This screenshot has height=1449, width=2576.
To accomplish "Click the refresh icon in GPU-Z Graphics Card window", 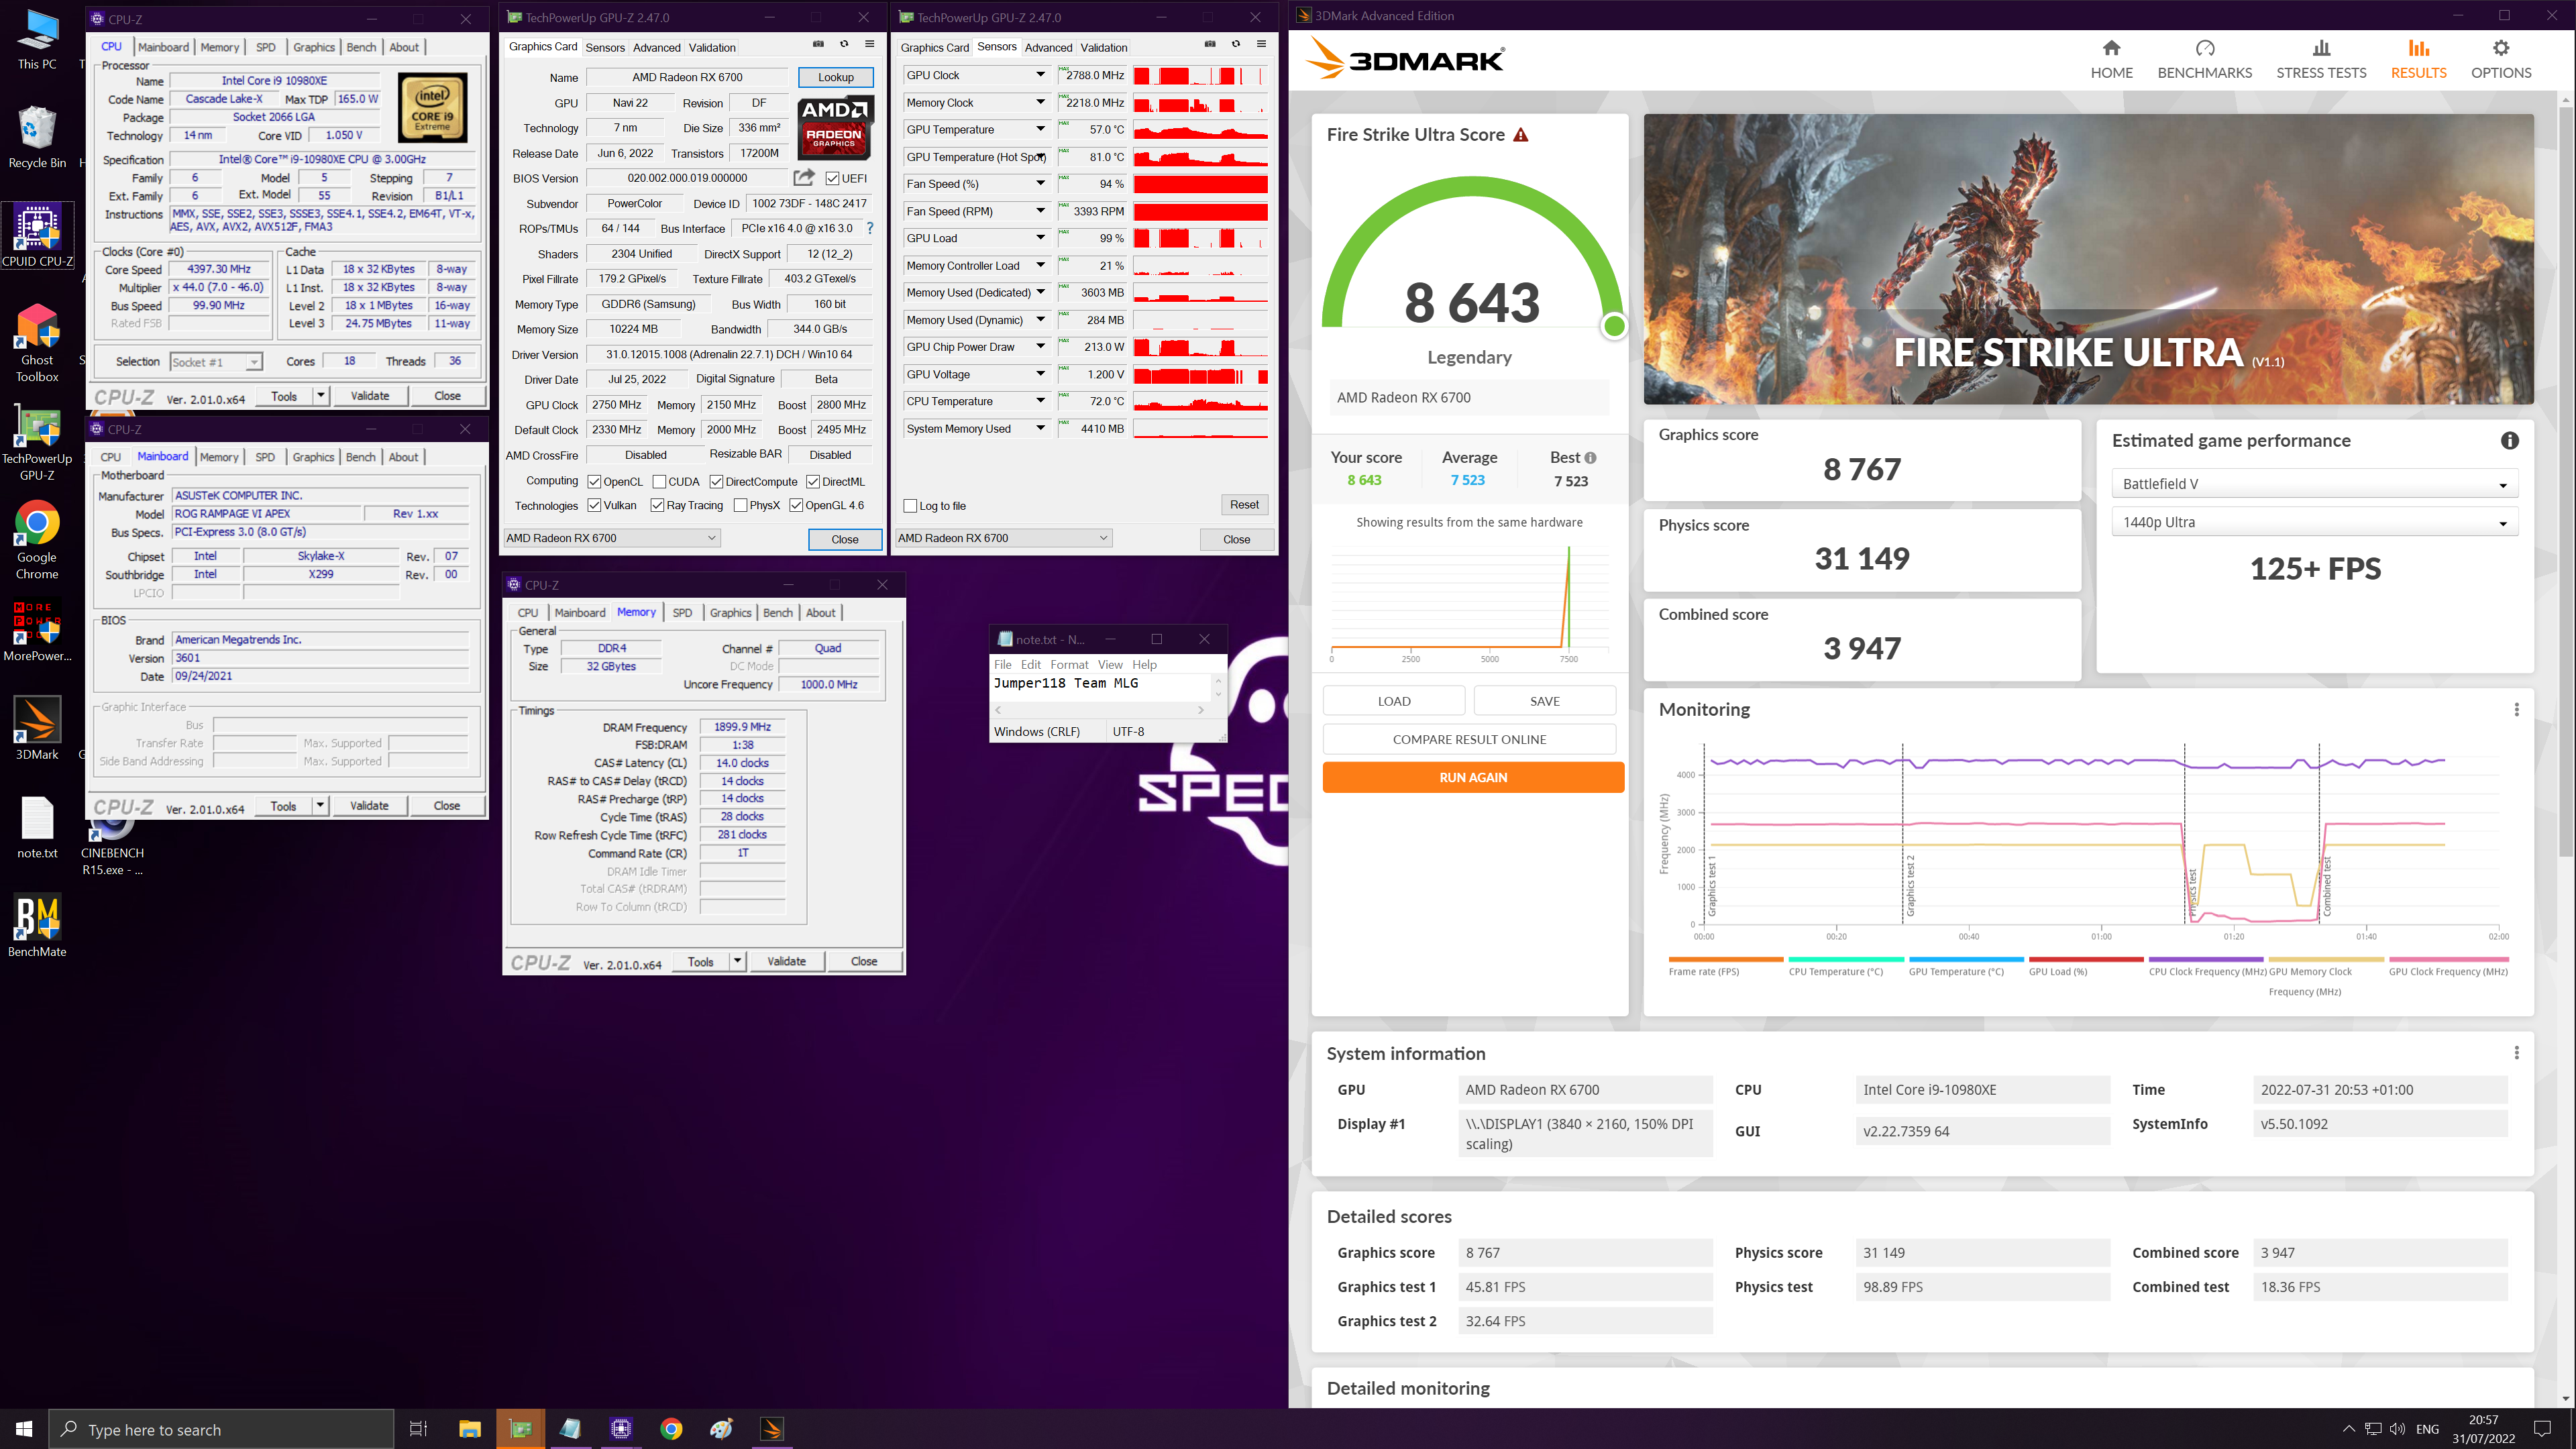I will click(844, 44).
